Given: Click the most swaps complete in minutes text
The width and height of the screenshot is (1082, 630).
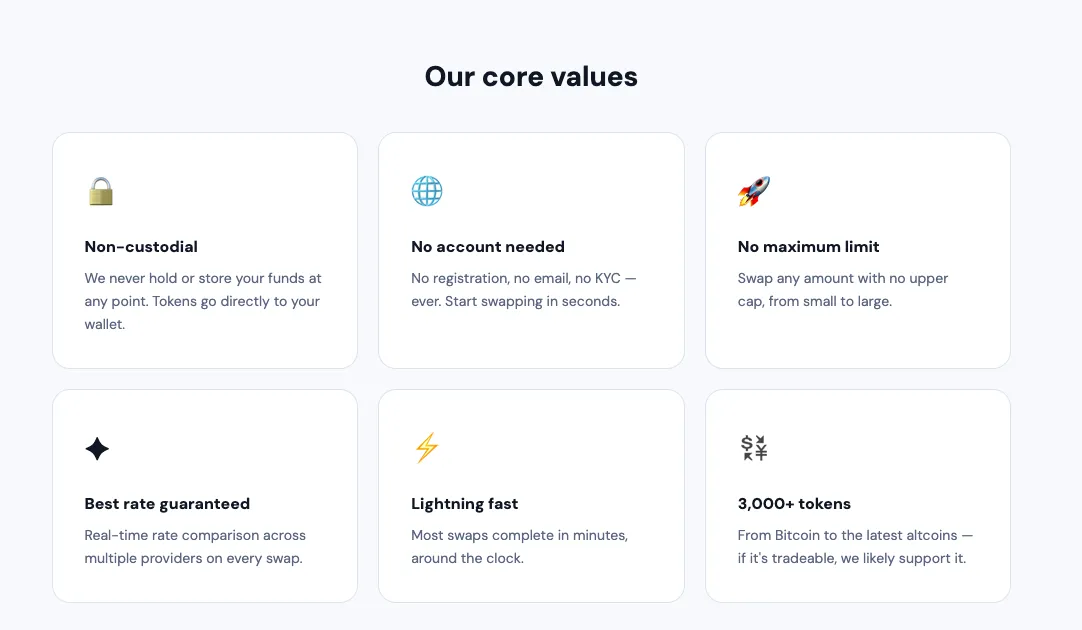Looking at the screenshot, I should click(520, 547).
